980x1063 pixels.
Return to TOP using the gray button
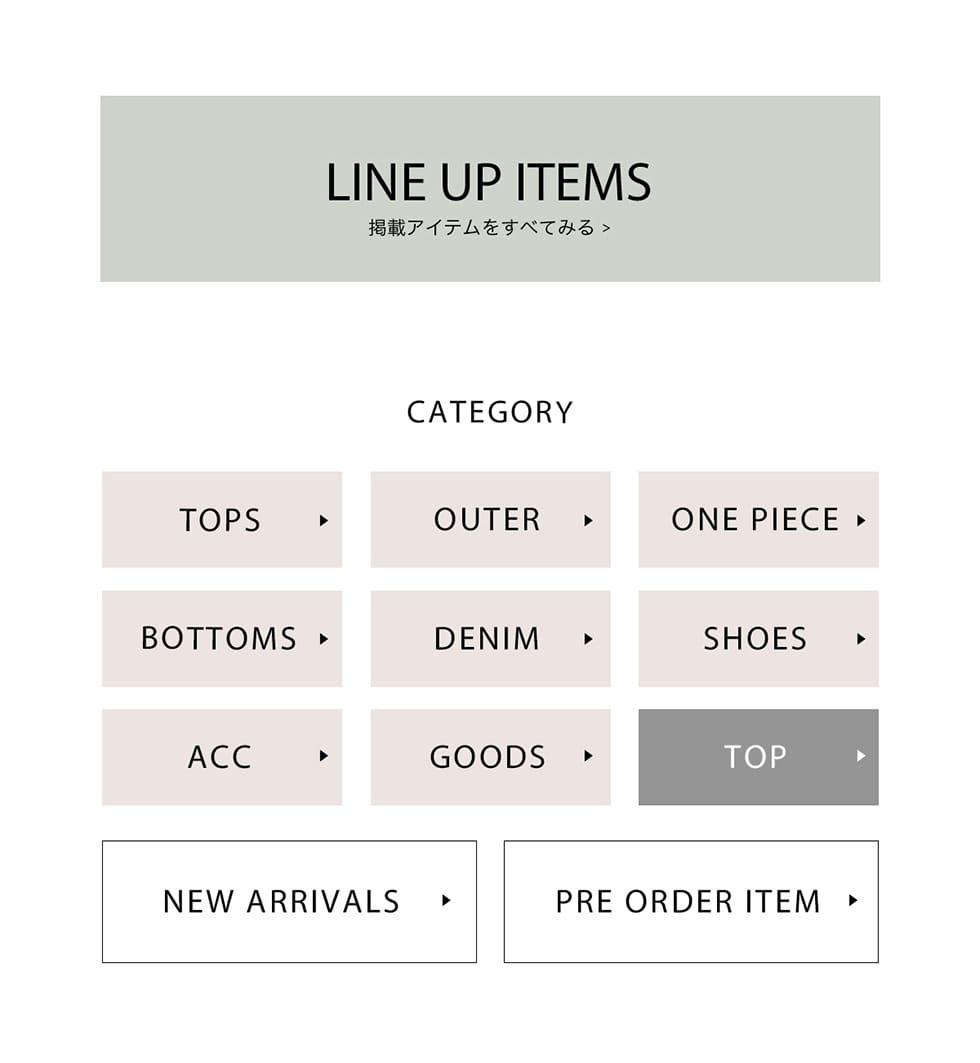(757, 757)
